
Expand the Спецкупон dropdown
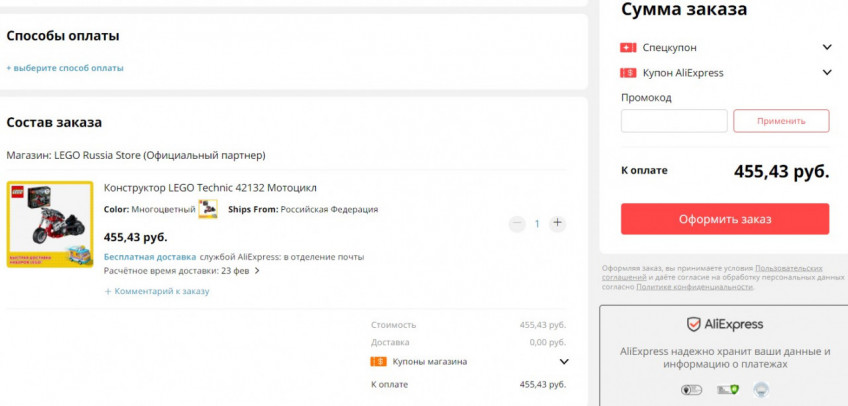pyautogui.click(x=827, y=47)
